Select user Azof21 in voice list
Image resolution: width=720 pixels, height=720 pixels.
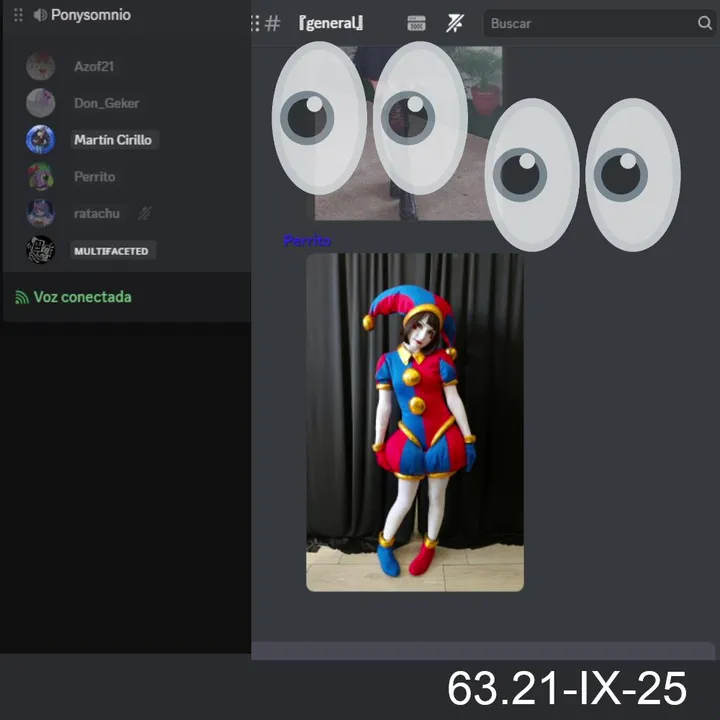coord(94,67)
